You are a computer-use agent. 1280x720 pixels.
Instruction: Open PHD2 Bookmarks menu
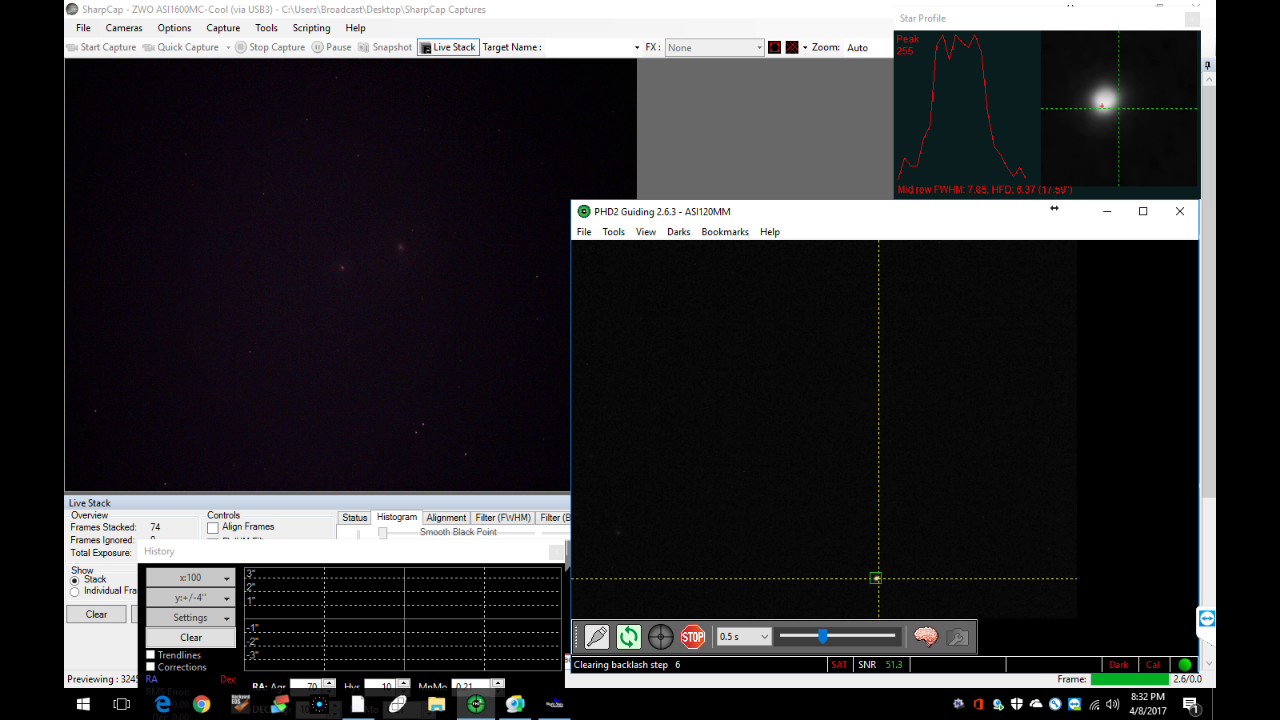click(725, 231)
